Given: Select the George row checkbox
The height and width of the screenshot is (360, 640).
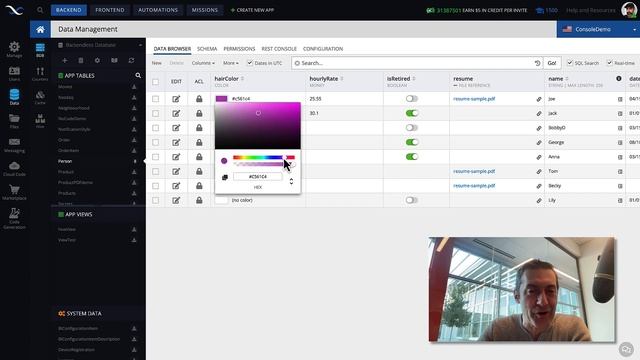Looking at the screenshot, I should click(156, 142).
